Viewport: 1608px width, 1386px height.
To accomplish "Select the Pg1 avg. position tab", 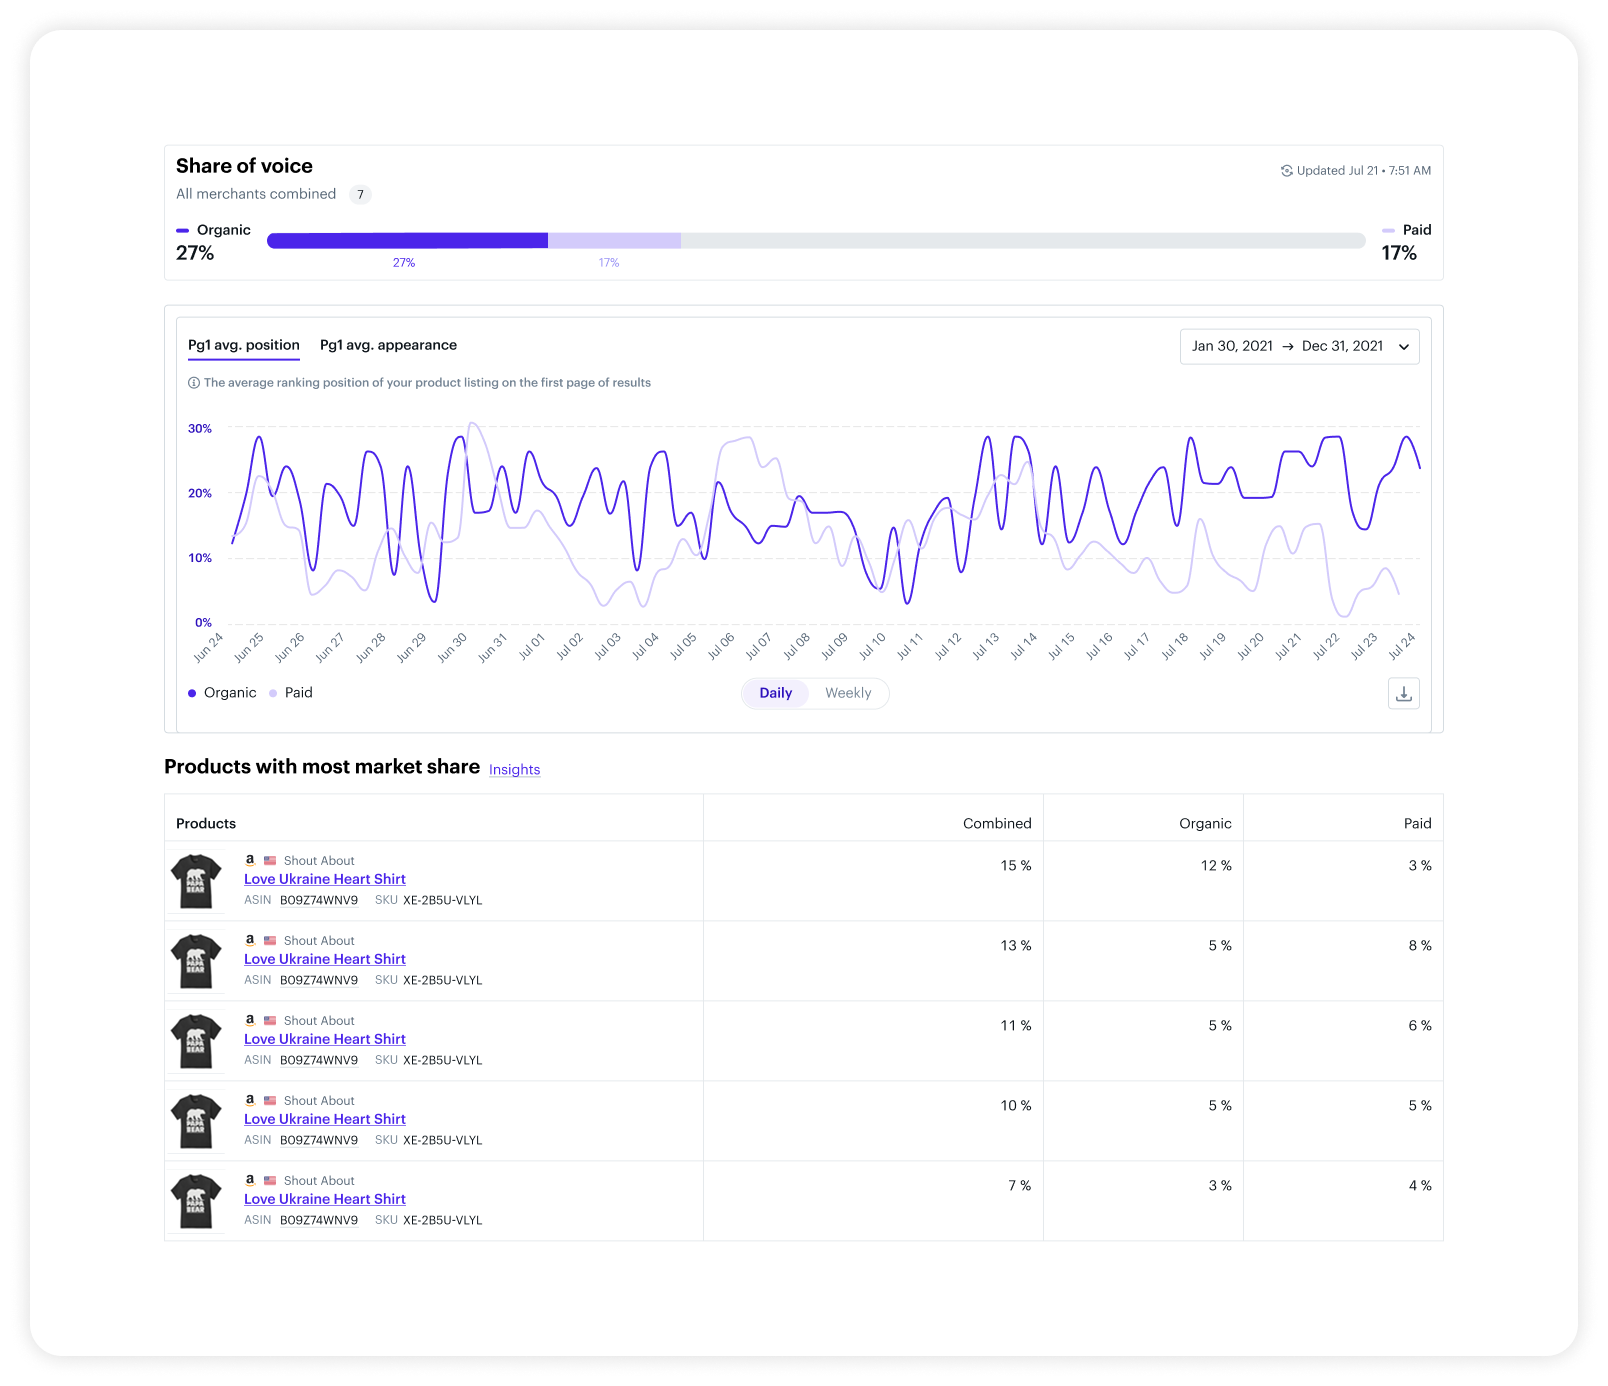I will pos(243,345).
